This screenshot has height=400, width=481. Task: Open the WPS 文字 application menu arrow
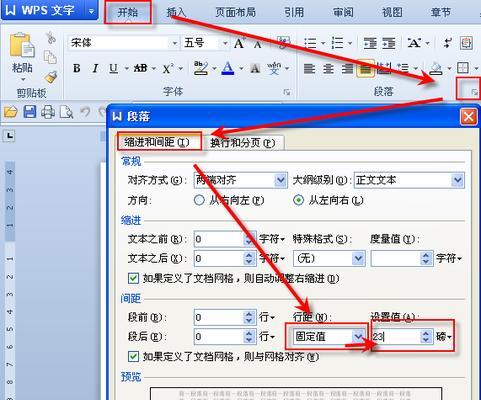pyautogui.click(x=91, y=11)
